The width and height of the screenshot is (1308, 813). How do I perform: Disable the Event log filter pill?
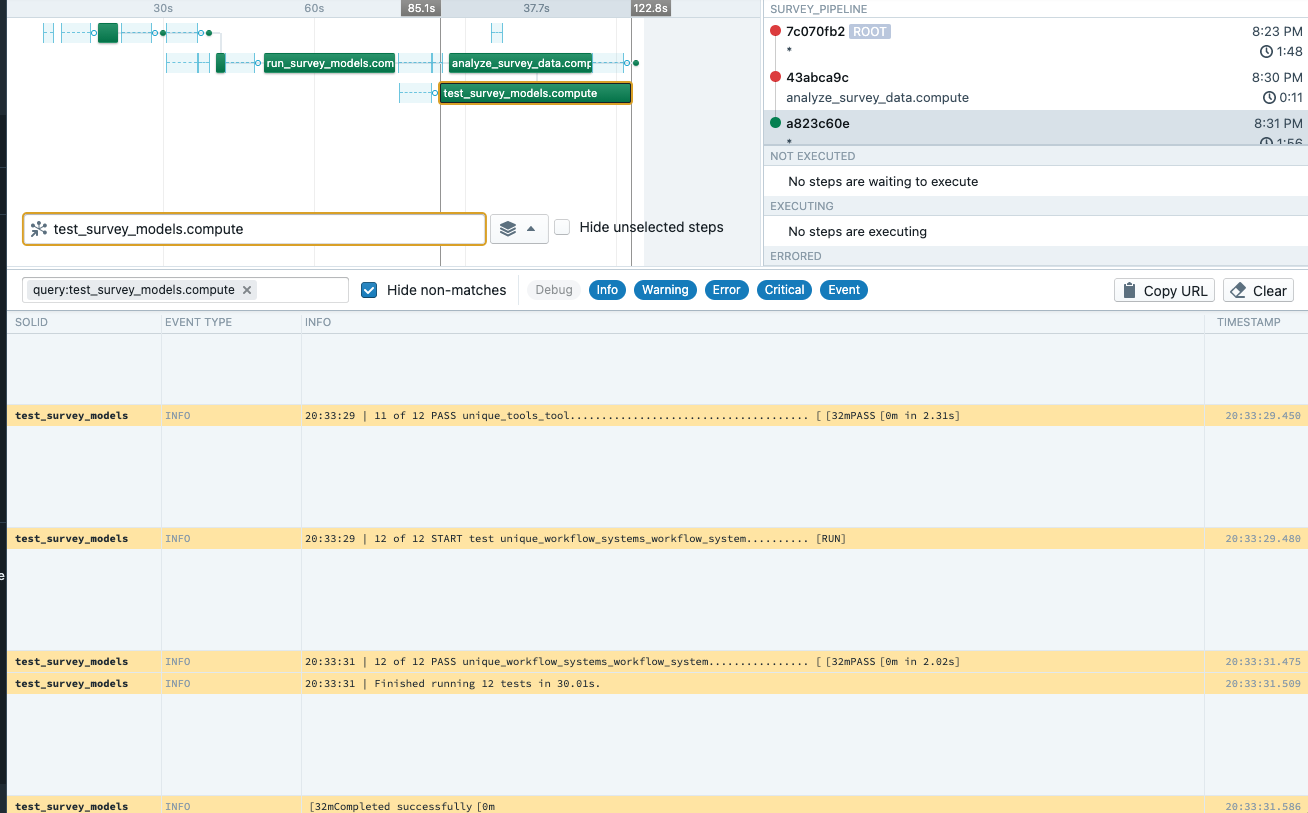843,290
